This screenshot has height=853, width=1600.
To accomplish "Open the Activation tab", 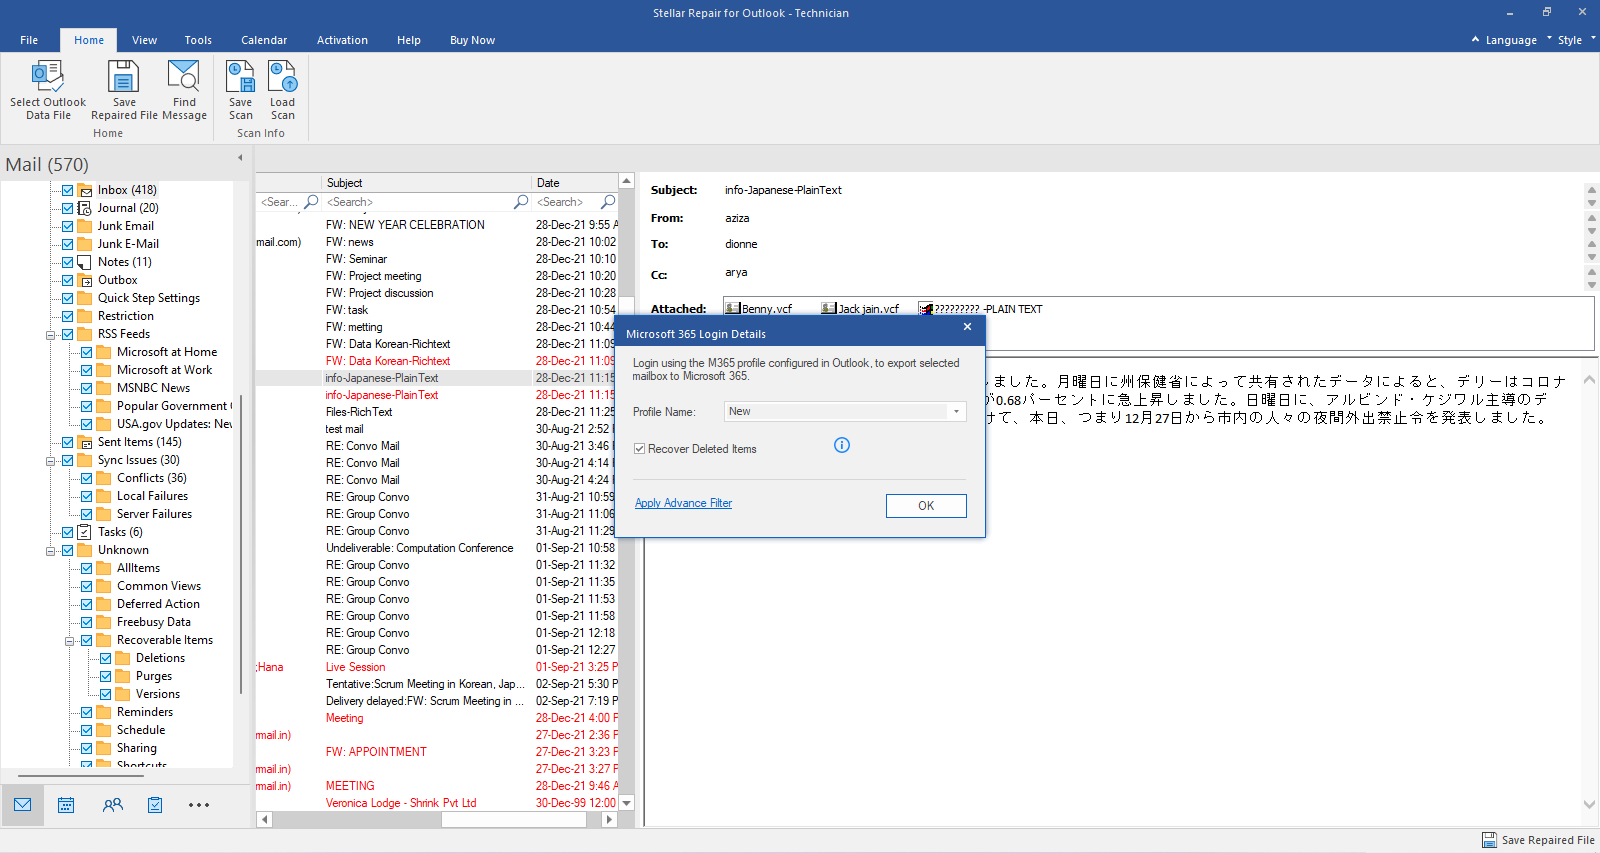I will point(342,40).
